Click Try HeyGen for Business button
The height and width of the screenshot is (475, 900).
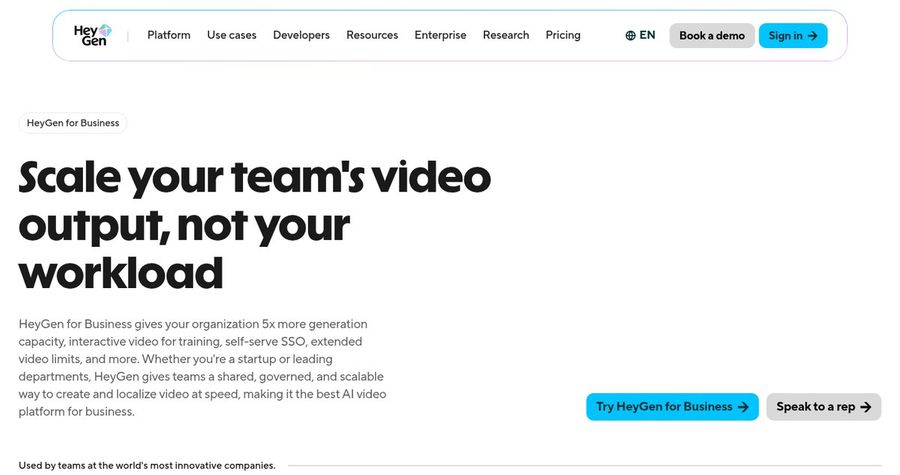[x=672, y=407]
